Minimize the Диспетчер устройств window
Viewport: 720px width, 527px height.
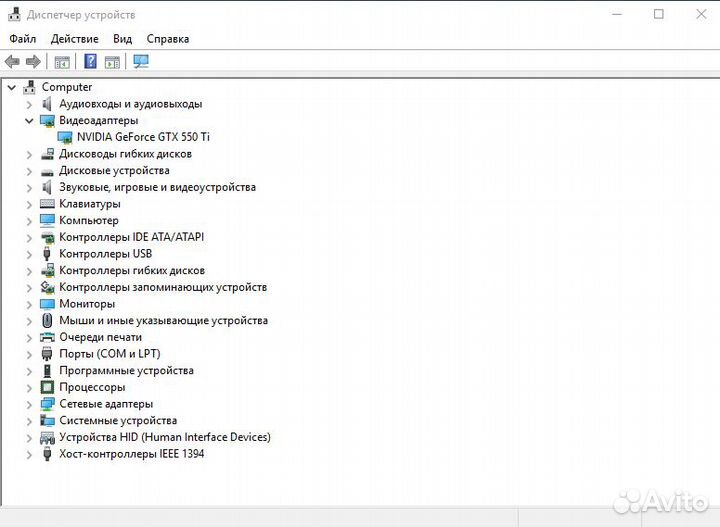[x=617, y=14]
